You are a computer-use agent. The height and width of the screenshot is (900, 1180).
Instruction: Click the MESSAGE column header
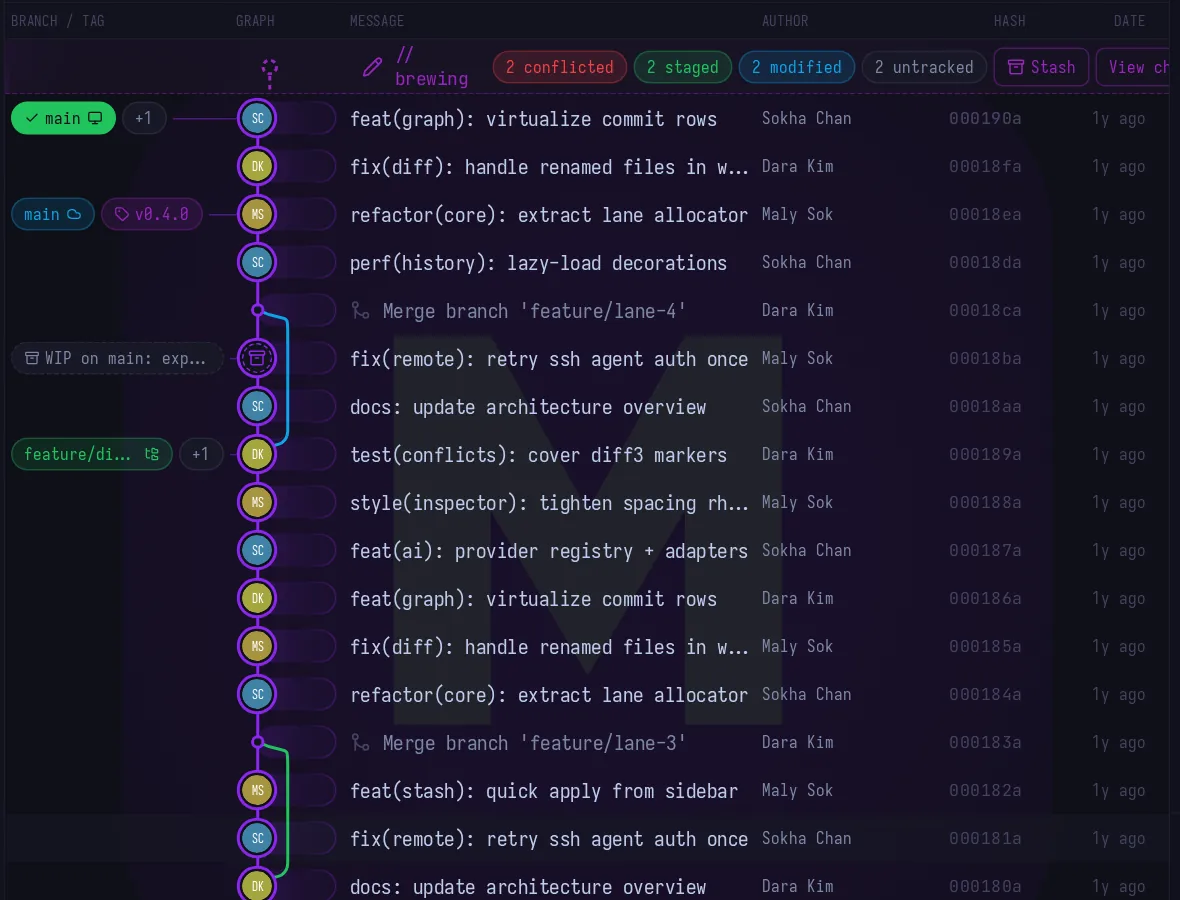377,21
